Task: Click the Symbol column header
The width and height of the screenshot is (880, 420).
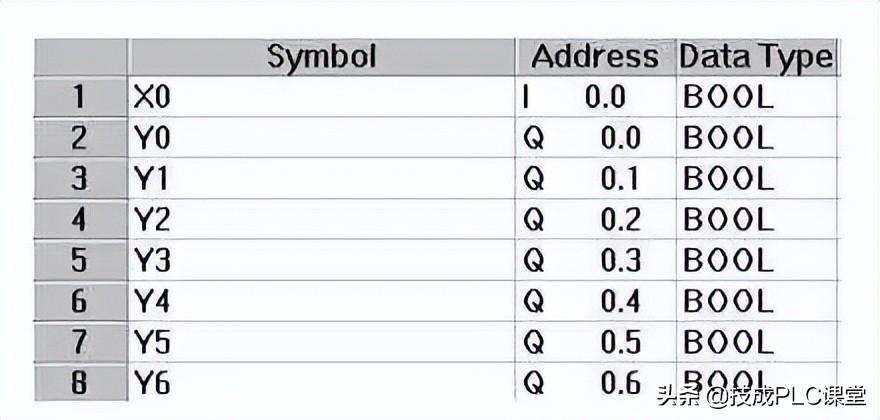Action: pyautogui.click(x=321, y=57)
